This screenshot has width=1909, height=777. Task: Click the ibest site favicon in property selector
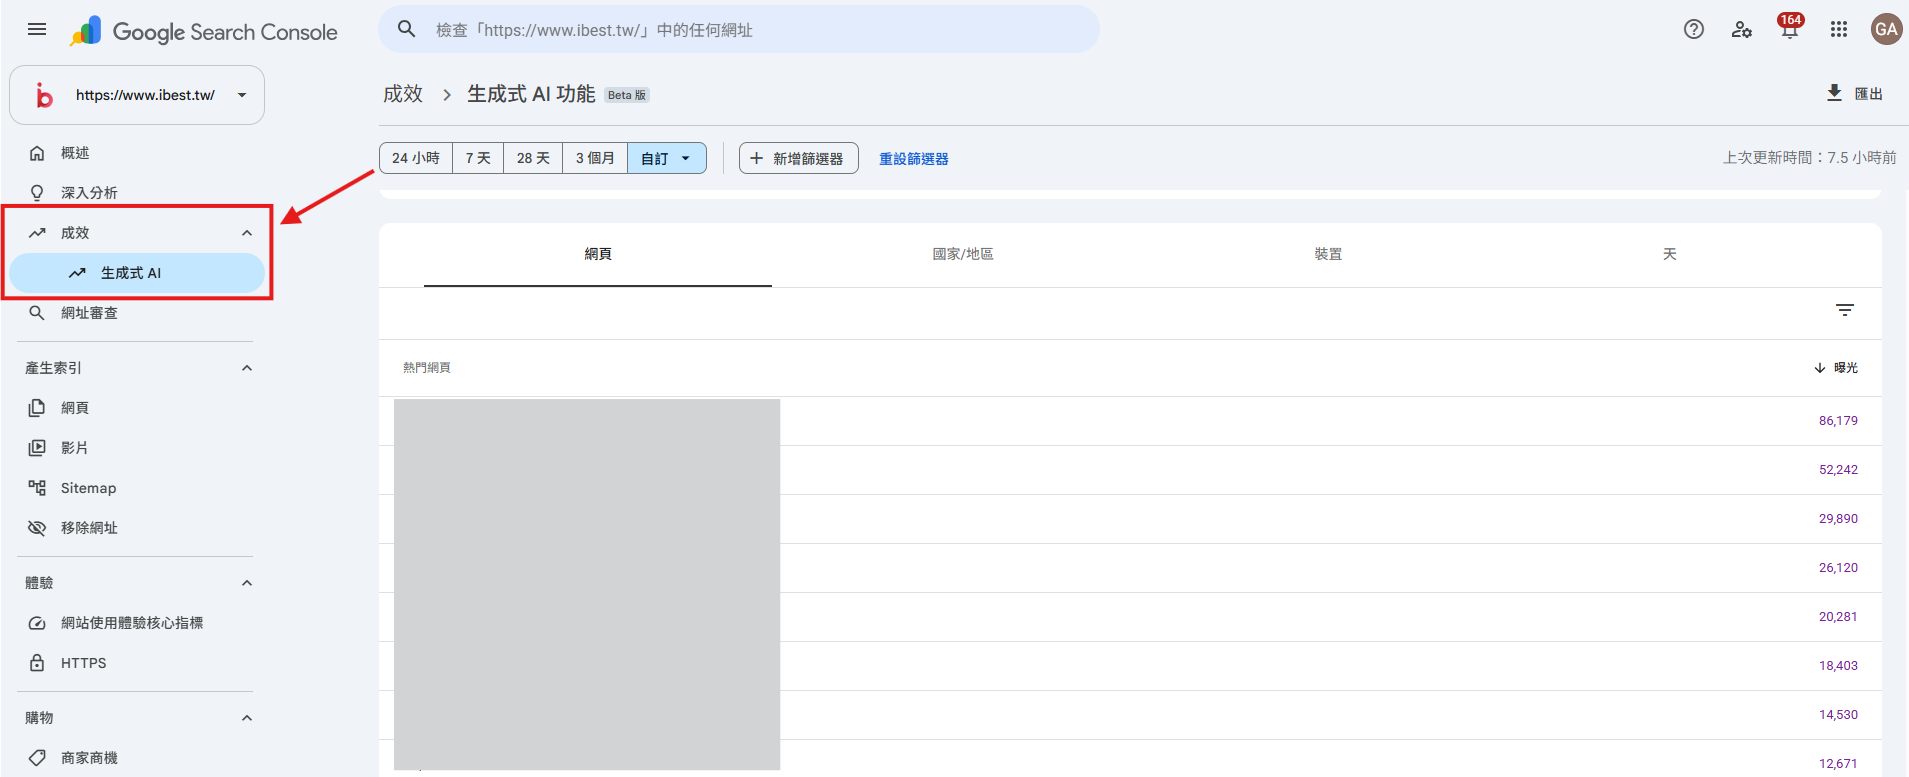43,95
